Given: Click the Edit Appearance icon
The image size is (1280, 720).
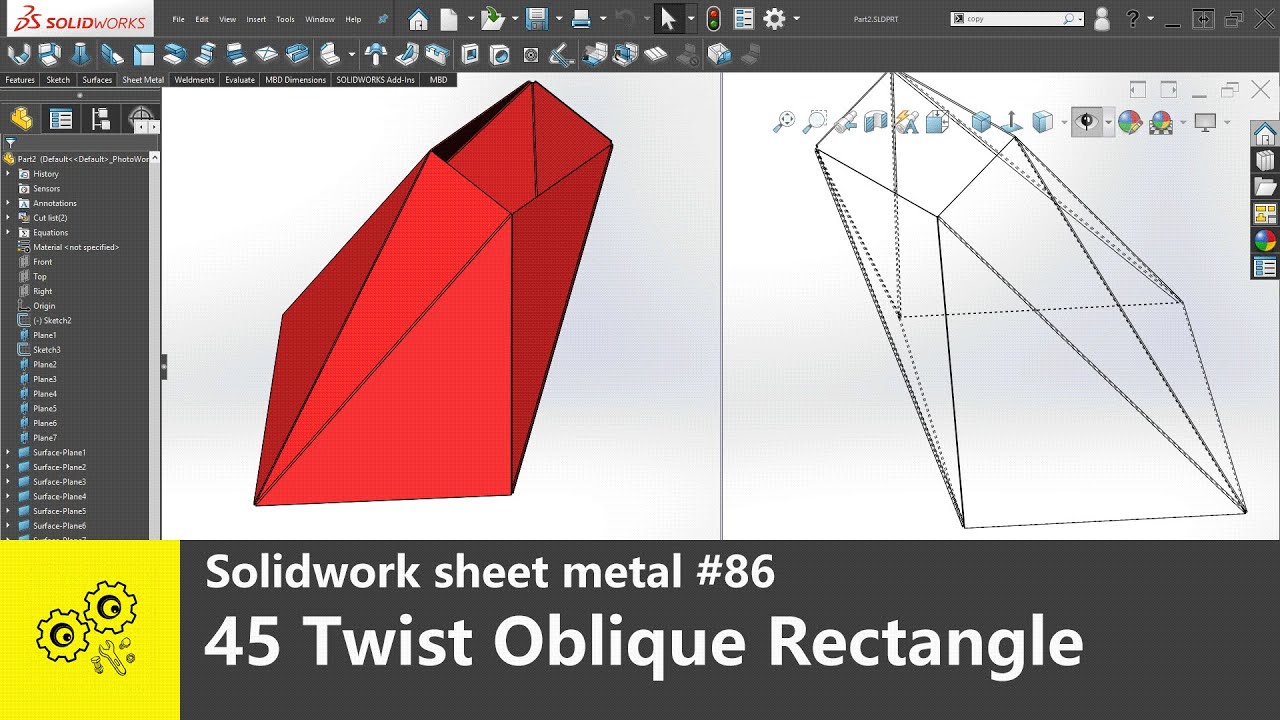Looking at the screenshot, I should (x=1130, y=122).
